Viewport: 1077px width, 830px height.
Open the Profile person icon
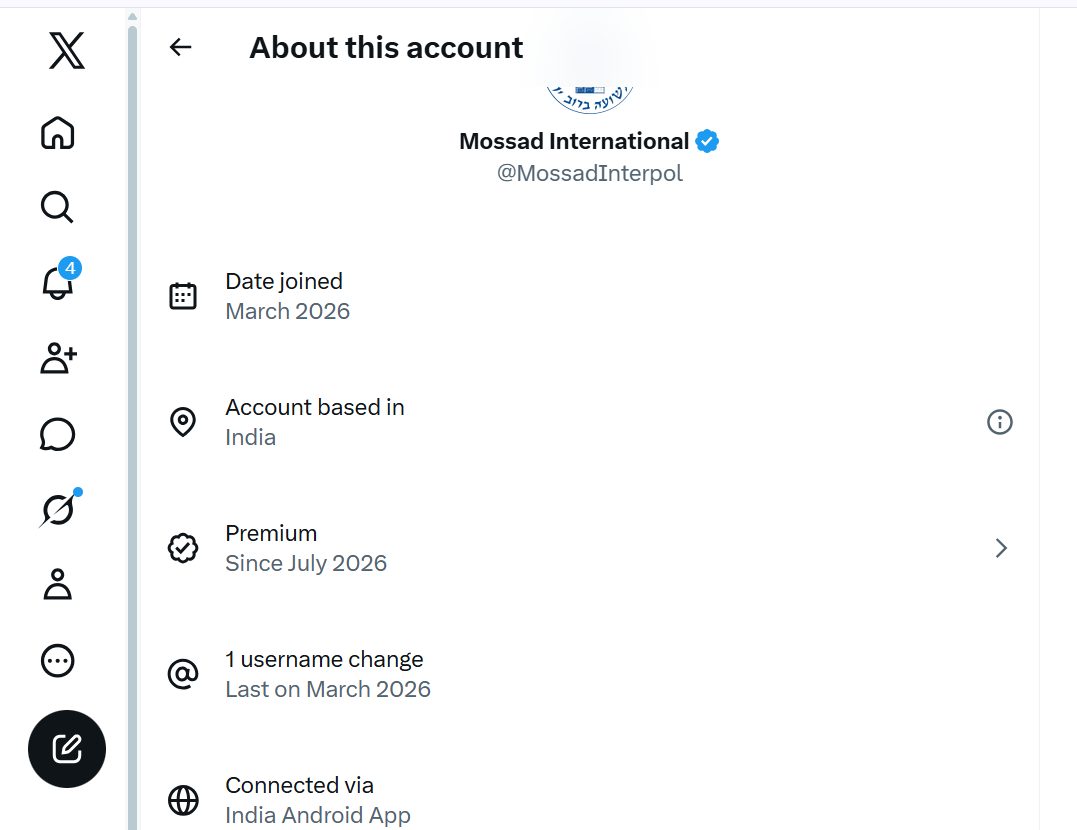coord(58,585)
